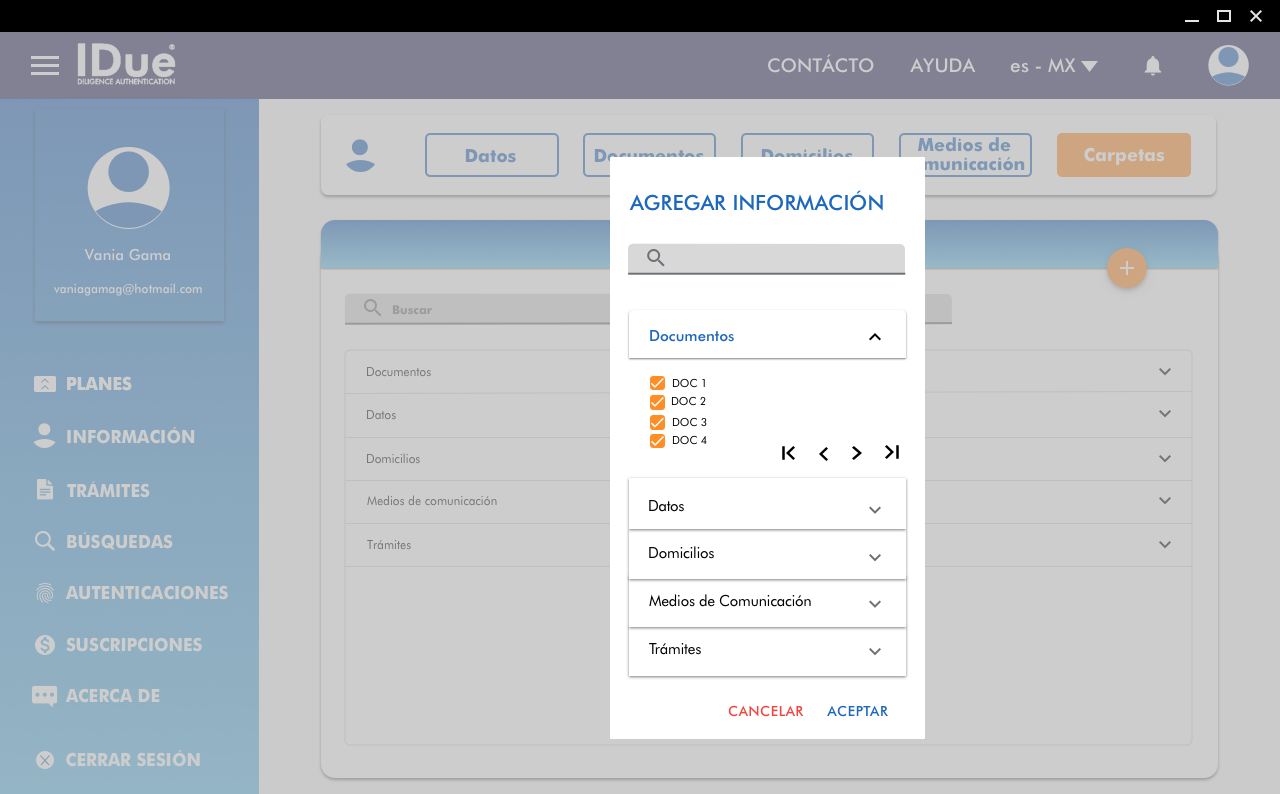Image resolution: width=1280 pixels, height=794 pixels.
Task: Jump to last page of documents
Action: click(892, 453)
